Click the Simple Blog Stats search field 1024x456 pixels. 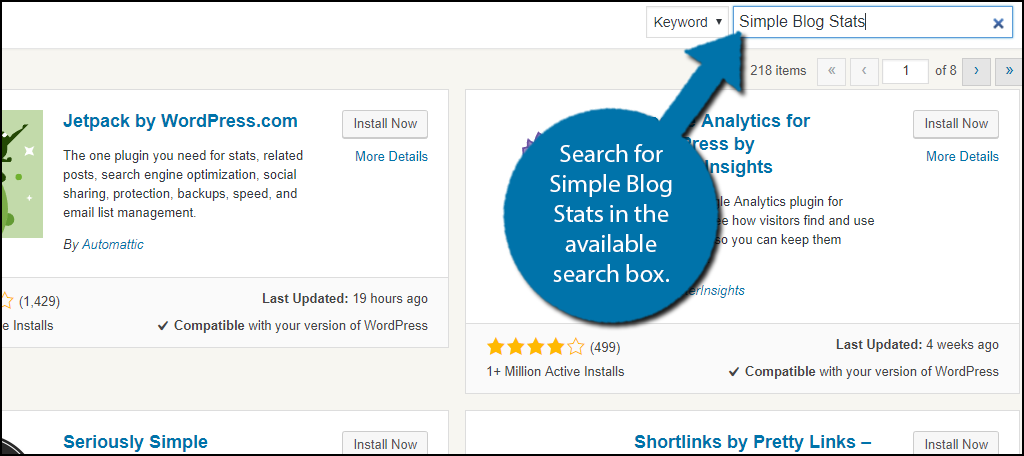click(x=860, y=22)
